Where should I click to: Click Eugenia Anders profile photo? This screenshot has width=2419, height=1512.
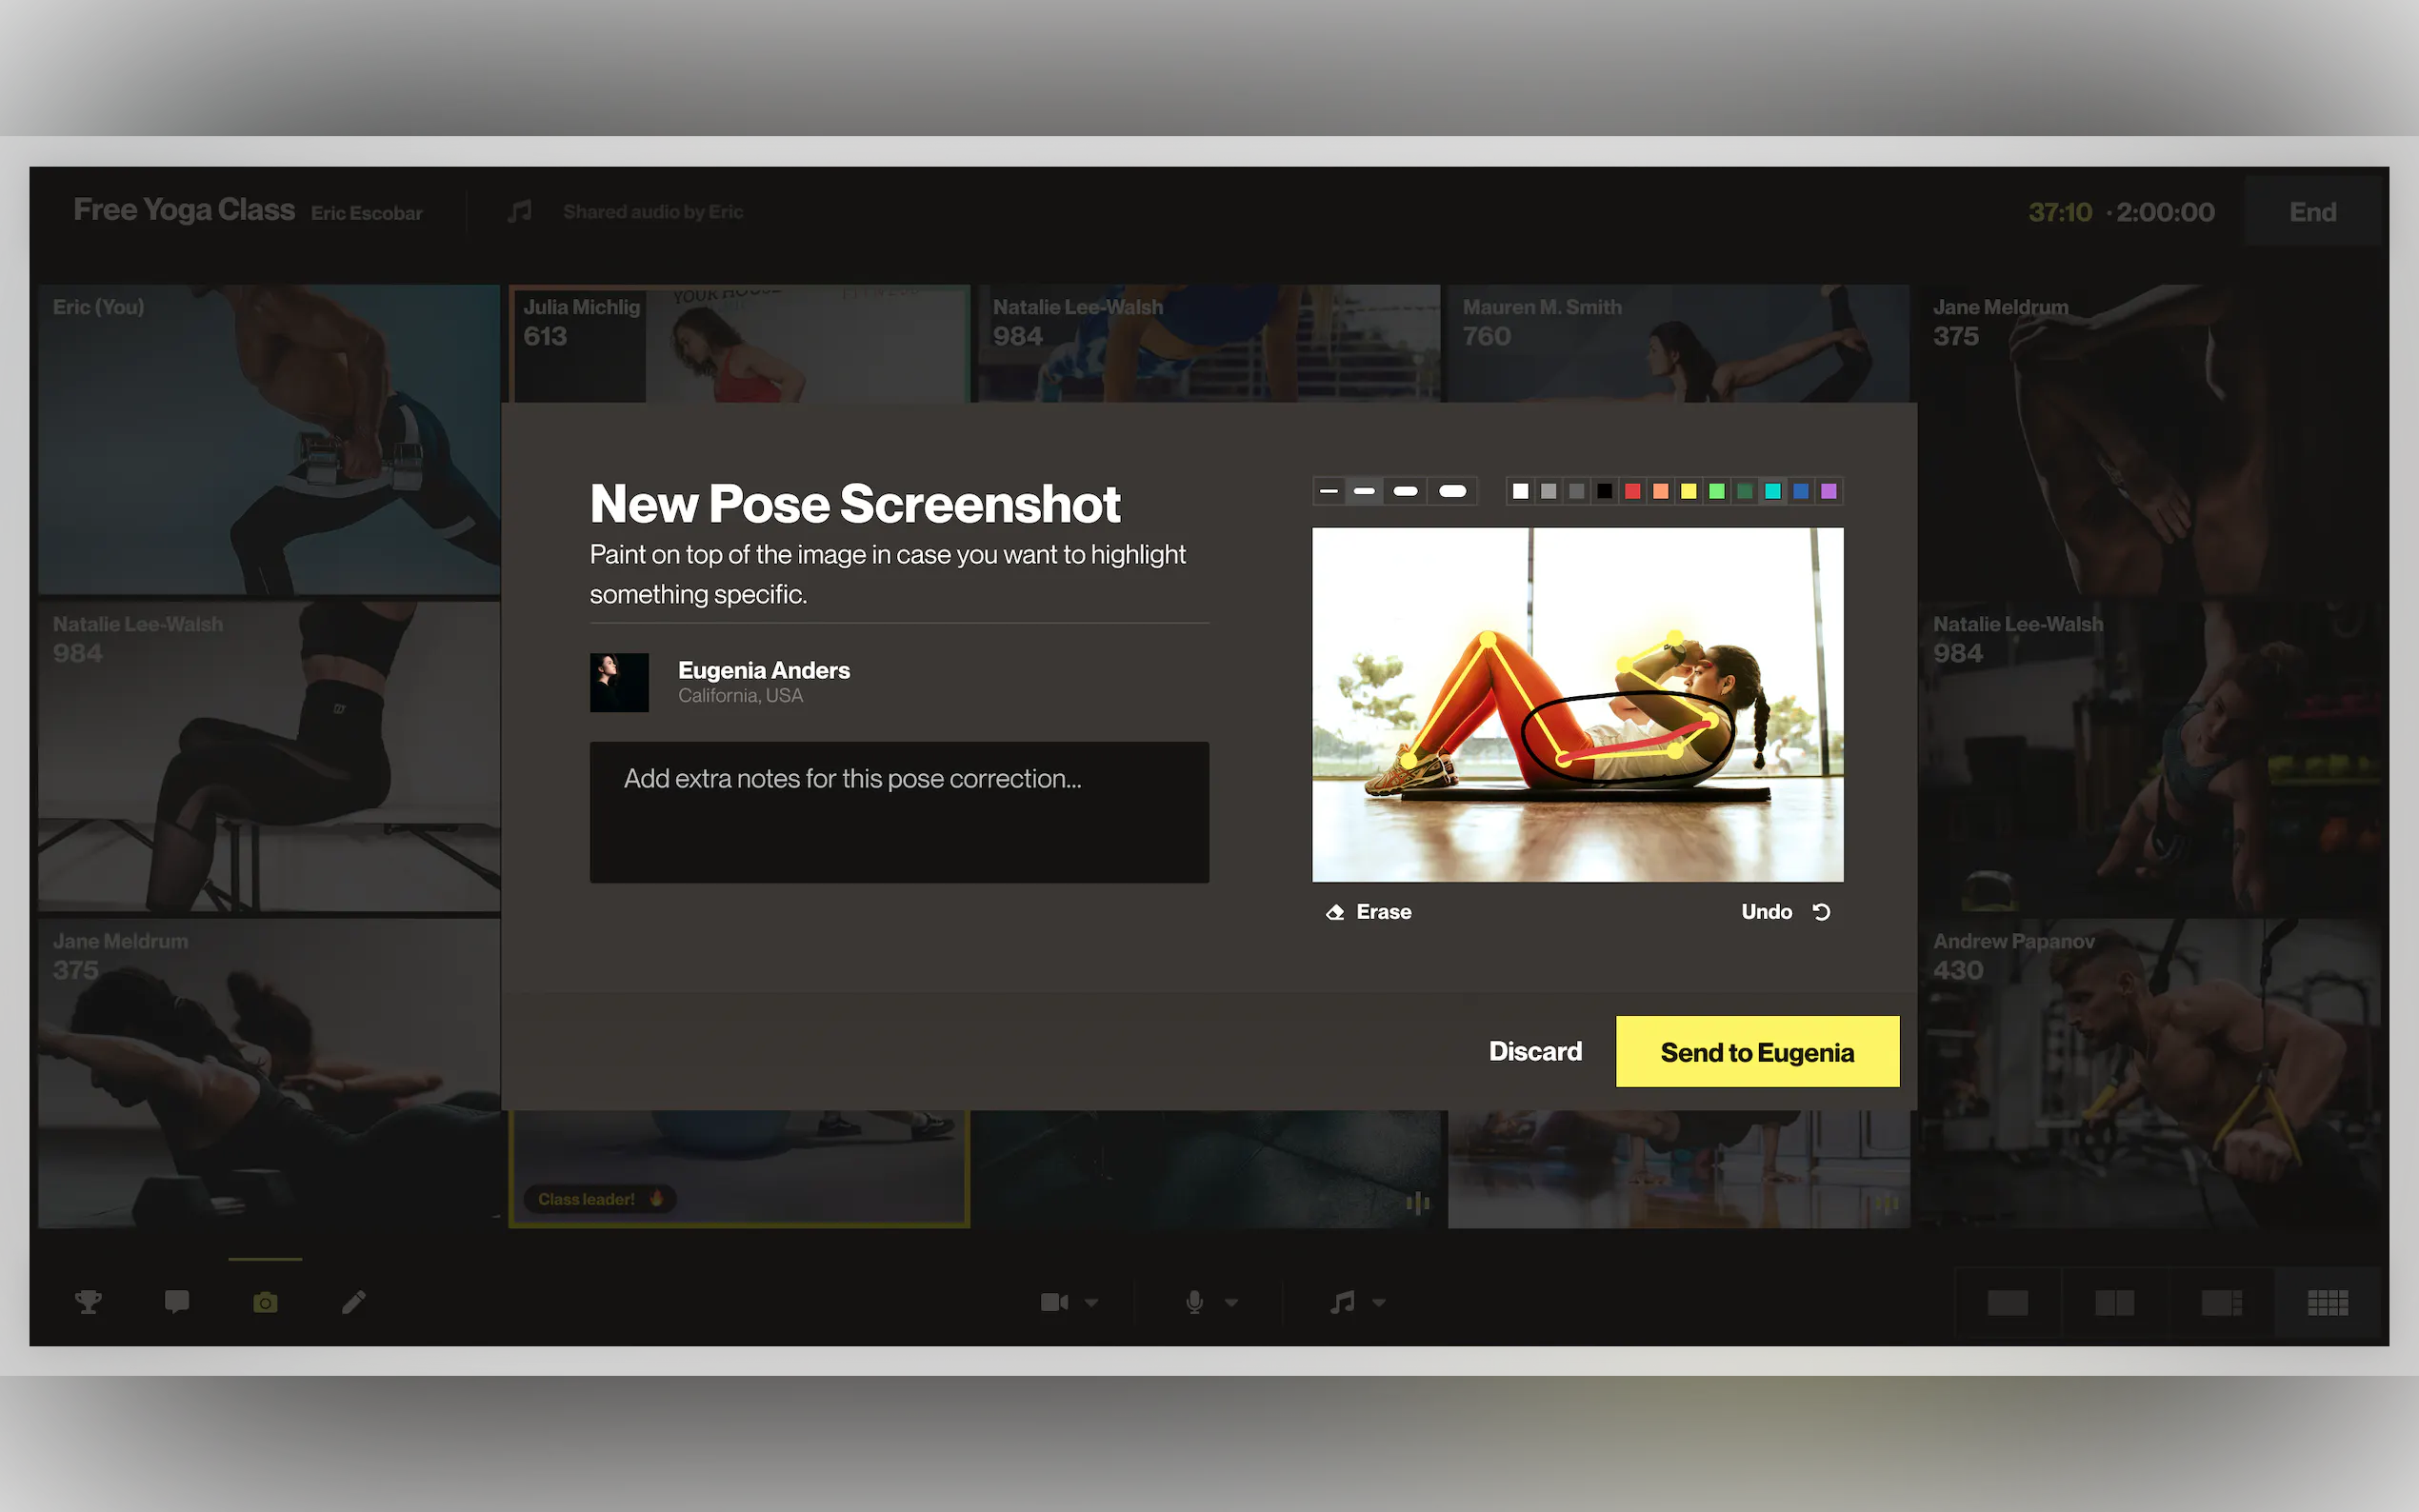pos(619,683)
